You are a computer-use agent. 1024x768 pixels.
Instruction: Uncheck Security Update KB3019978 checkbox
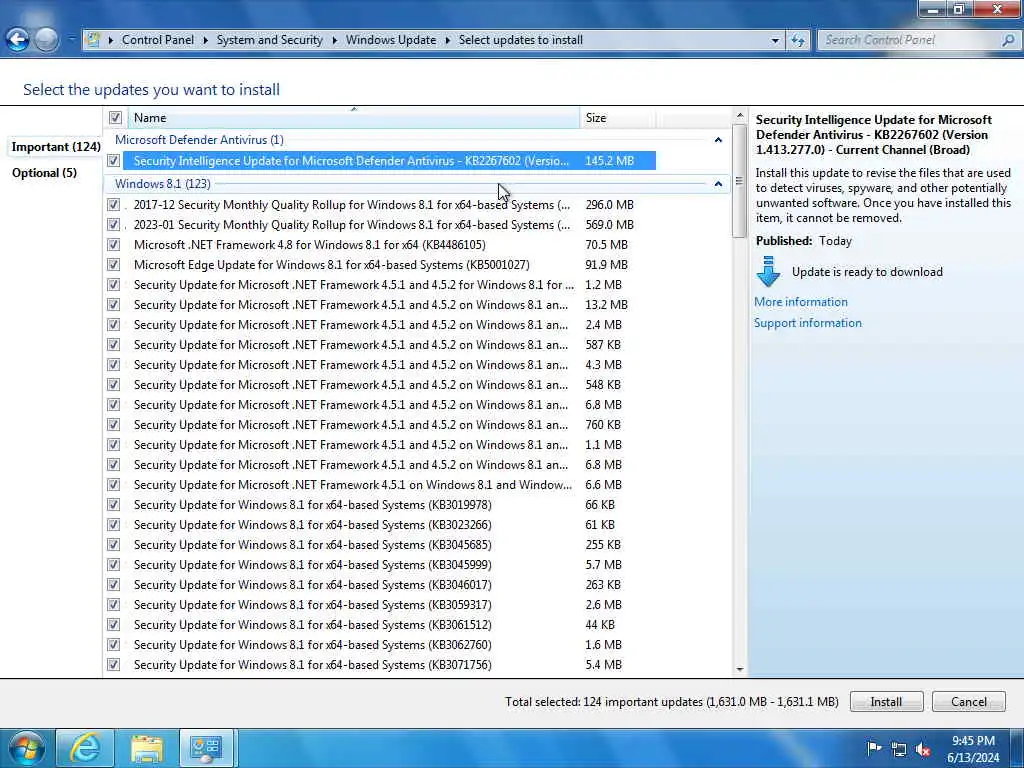tap(114, 505)
